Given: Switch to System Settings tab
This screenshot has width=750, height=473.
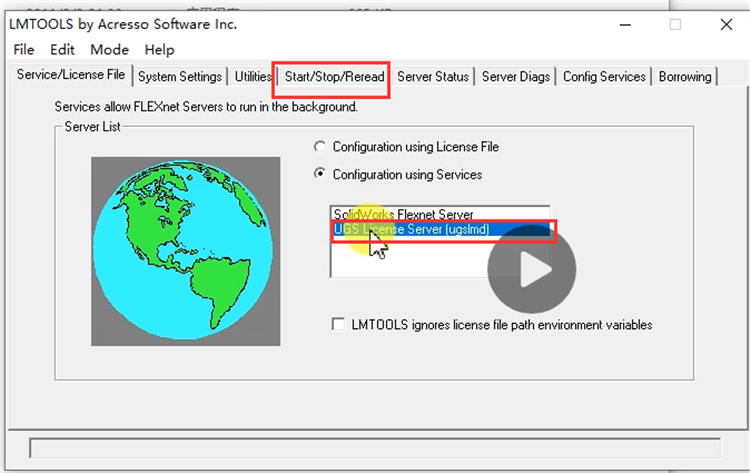Looking at the screenshot, I should coord(180,77).
